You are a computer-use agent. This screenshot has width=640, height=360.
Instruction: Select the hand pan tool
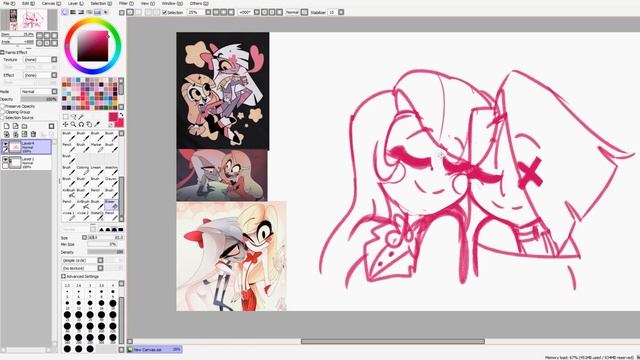tap(89, 124)
